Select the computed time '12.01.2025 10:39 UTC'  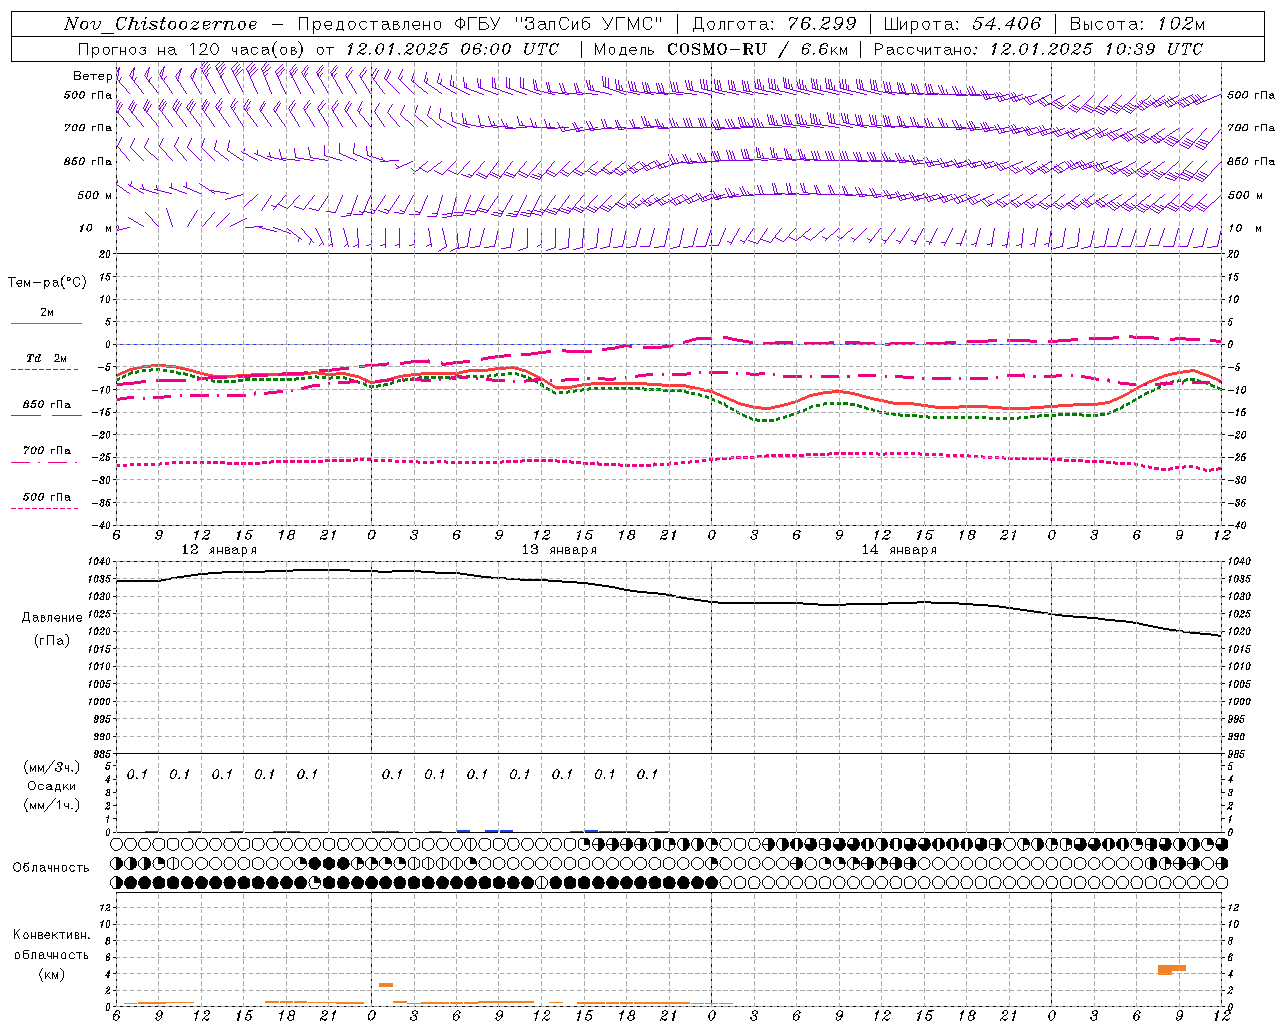[x=1096, y=49]
